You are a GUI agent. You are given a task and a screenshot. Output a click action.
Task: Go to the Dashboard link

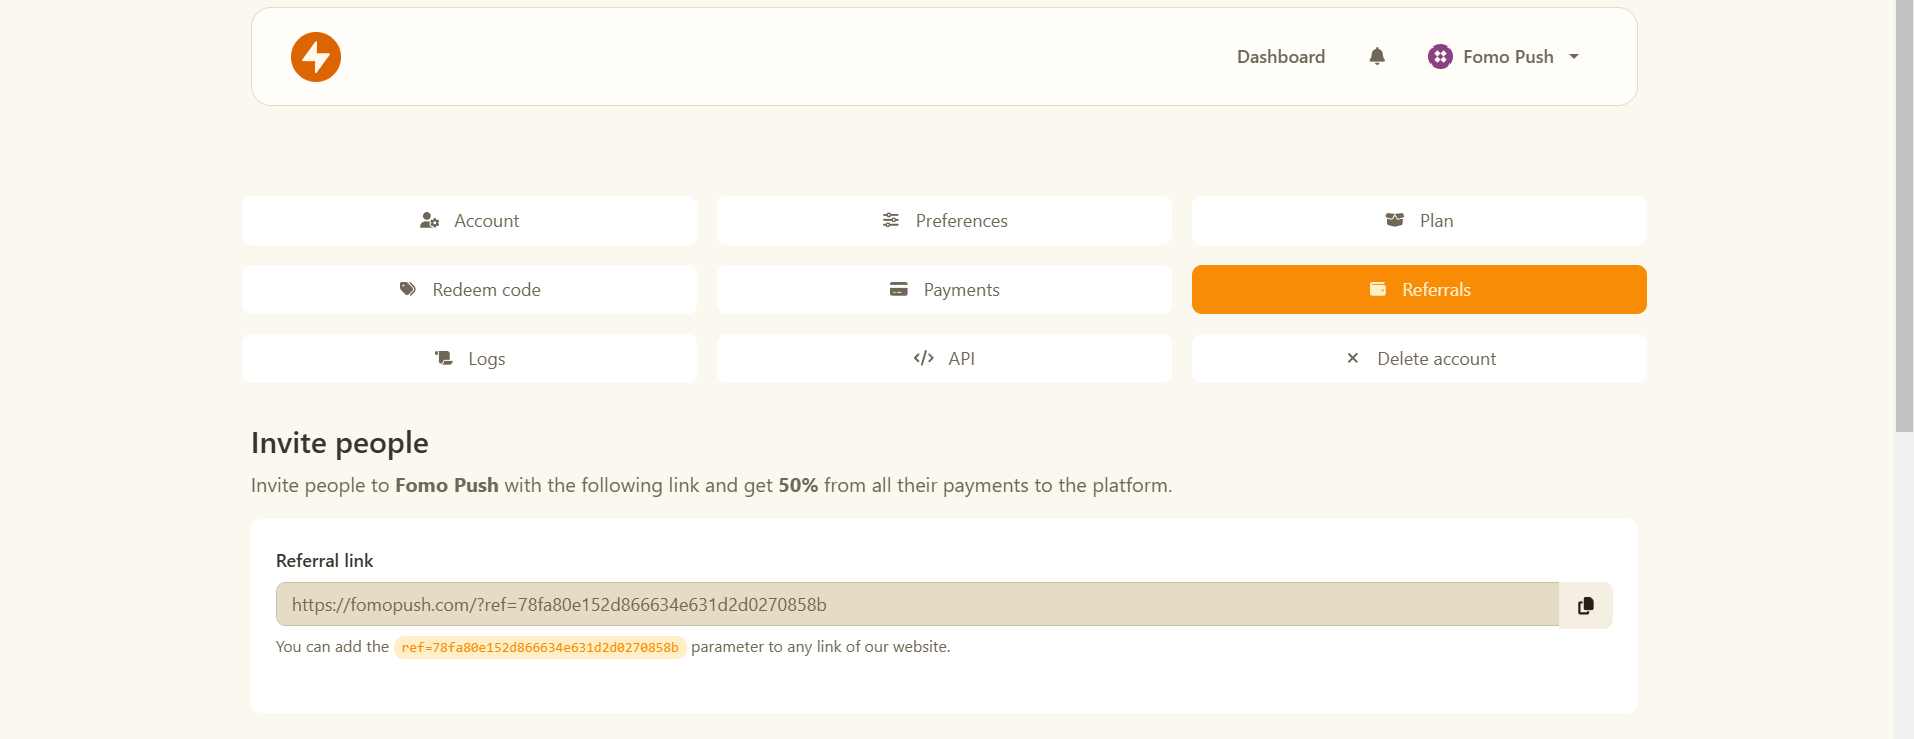point(1281,57)
